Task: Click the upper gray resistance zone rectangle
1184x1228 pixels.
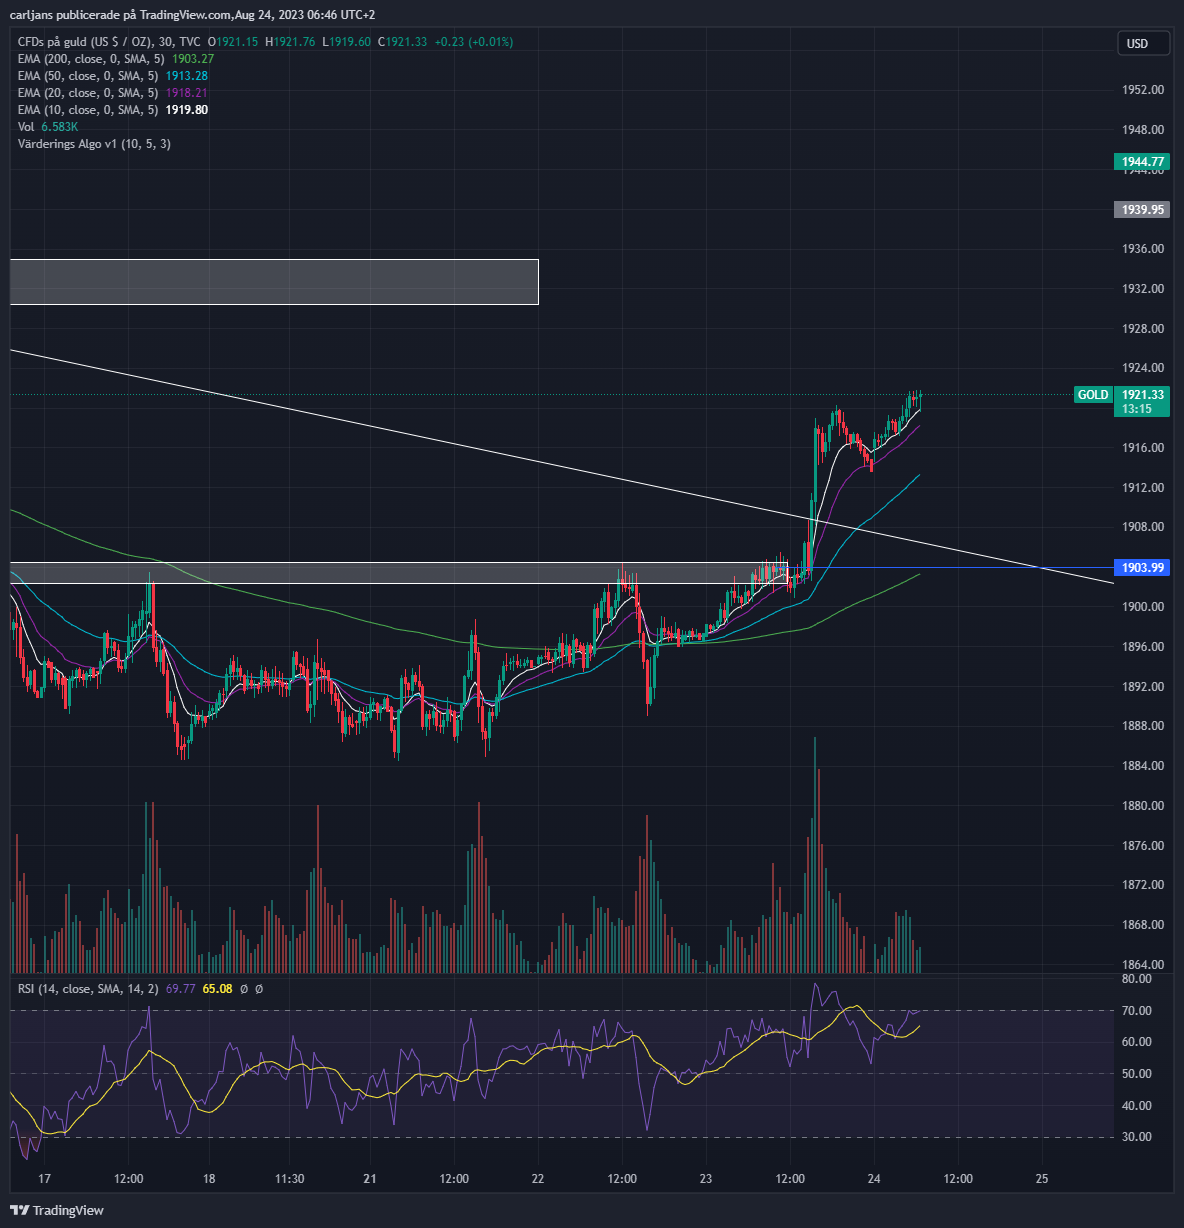Action: 274,282
